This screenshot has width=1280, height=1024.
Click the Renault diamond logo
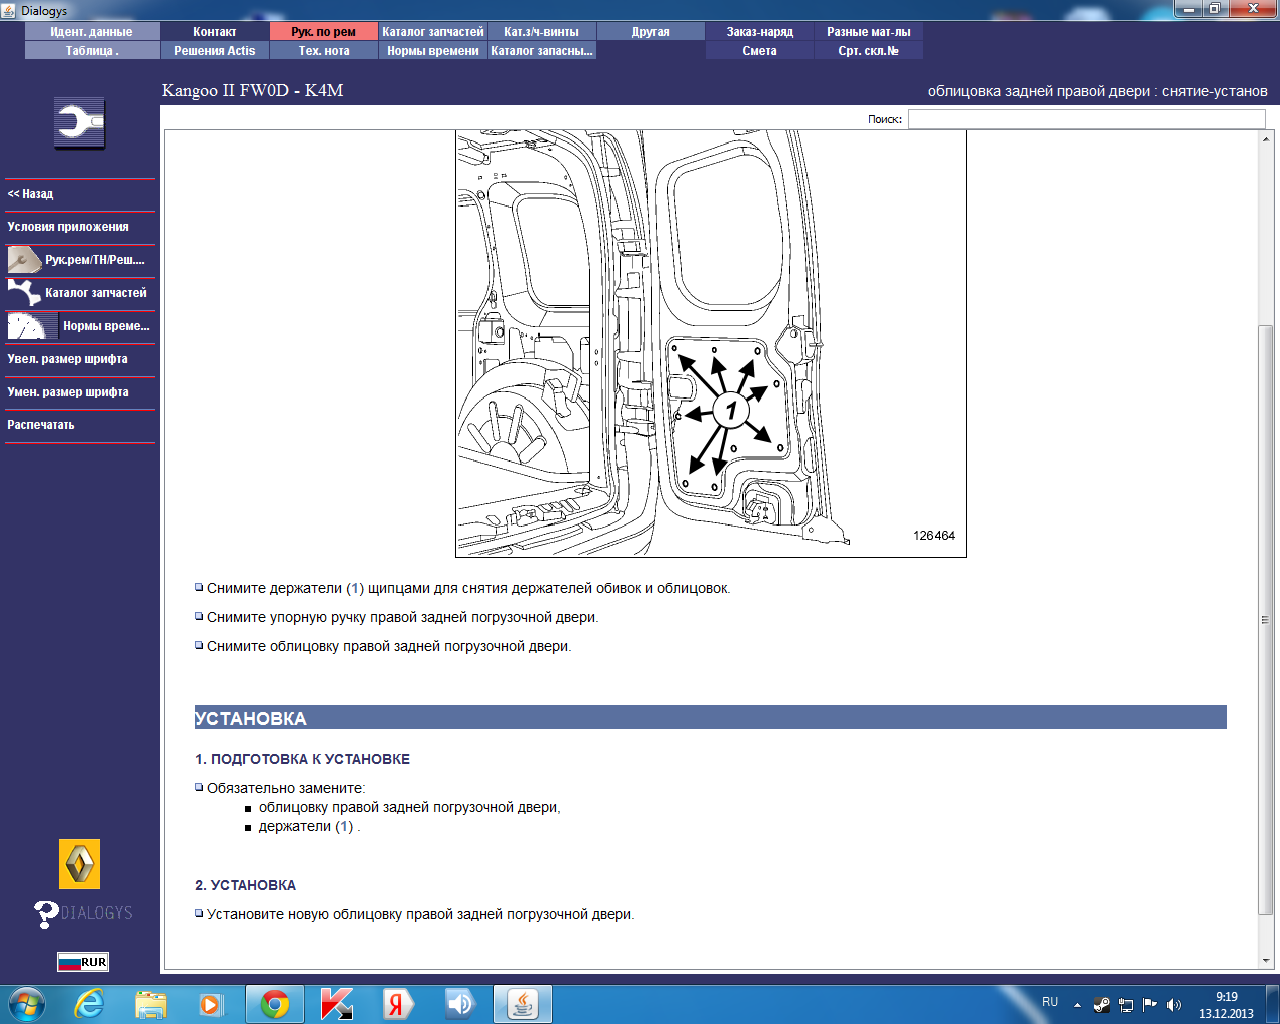80,864
